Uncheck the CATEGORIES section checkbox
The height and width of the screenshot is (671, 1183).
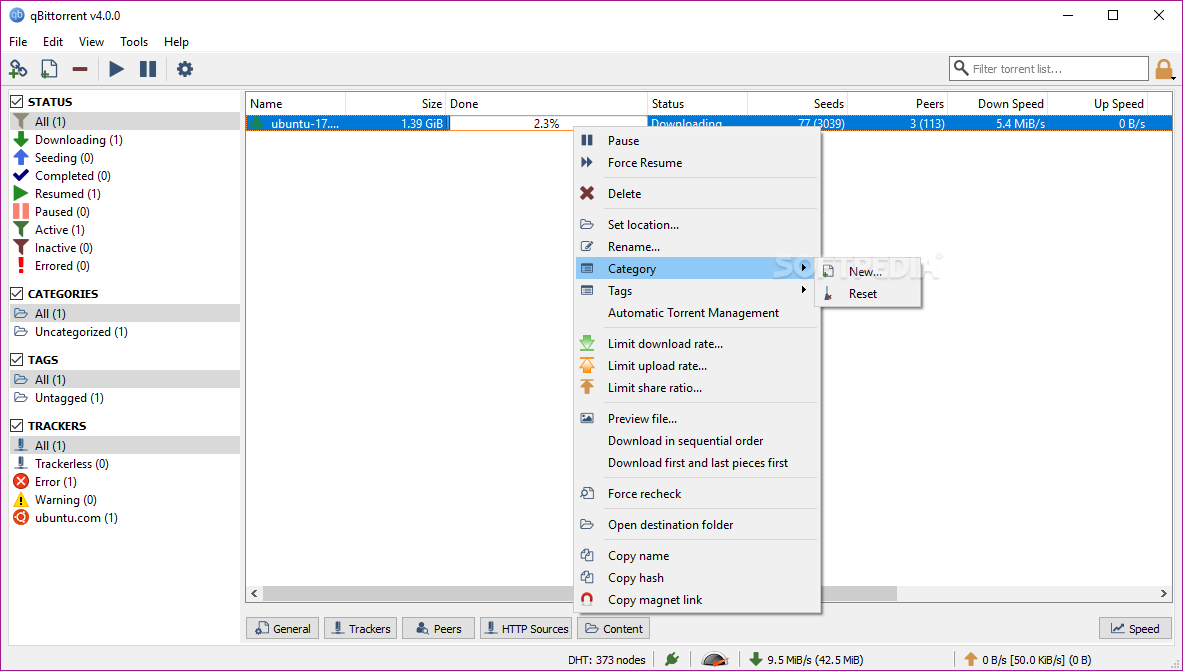(17, 293)
